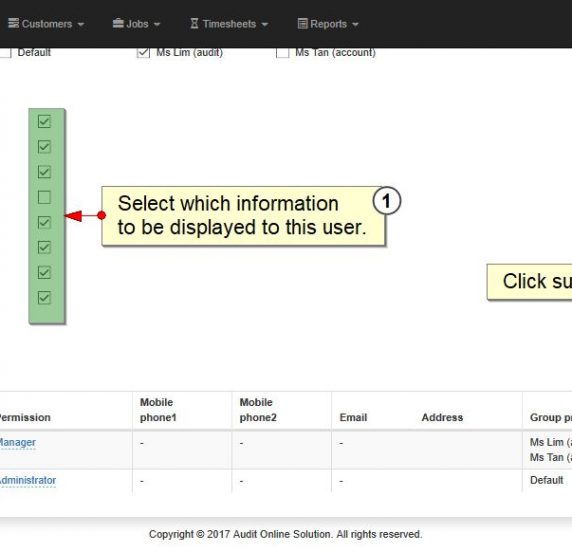Uncheck the first checkbox in green column
The height and width of the screenshot is (552, 572).
point(44,121)
